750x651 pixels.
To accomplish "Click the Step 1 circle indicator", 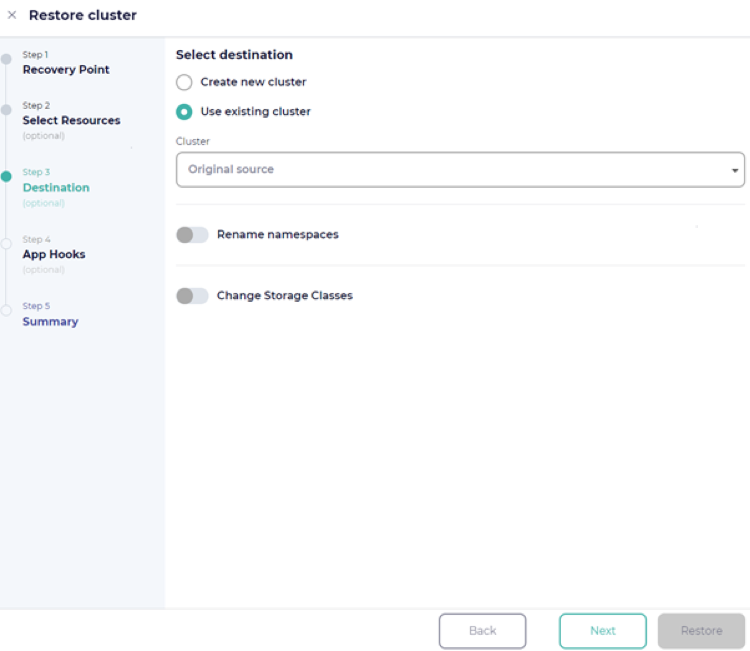I will tap(6, 59).
